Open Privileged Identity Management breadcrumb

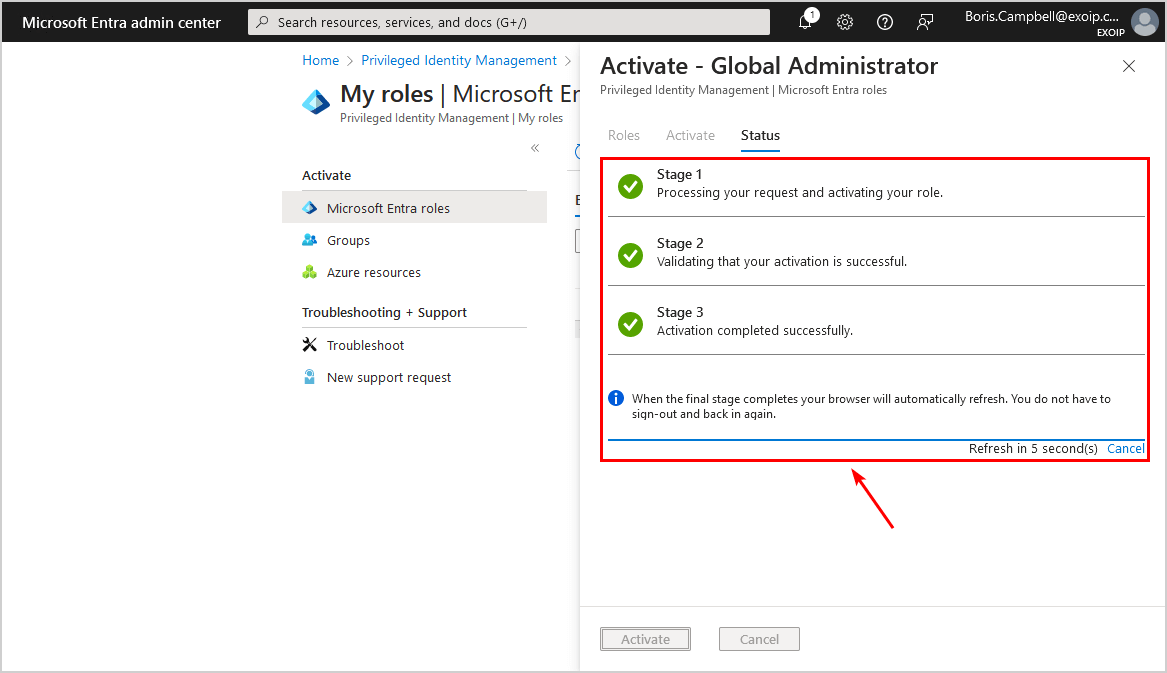click(x=459, y=60)
